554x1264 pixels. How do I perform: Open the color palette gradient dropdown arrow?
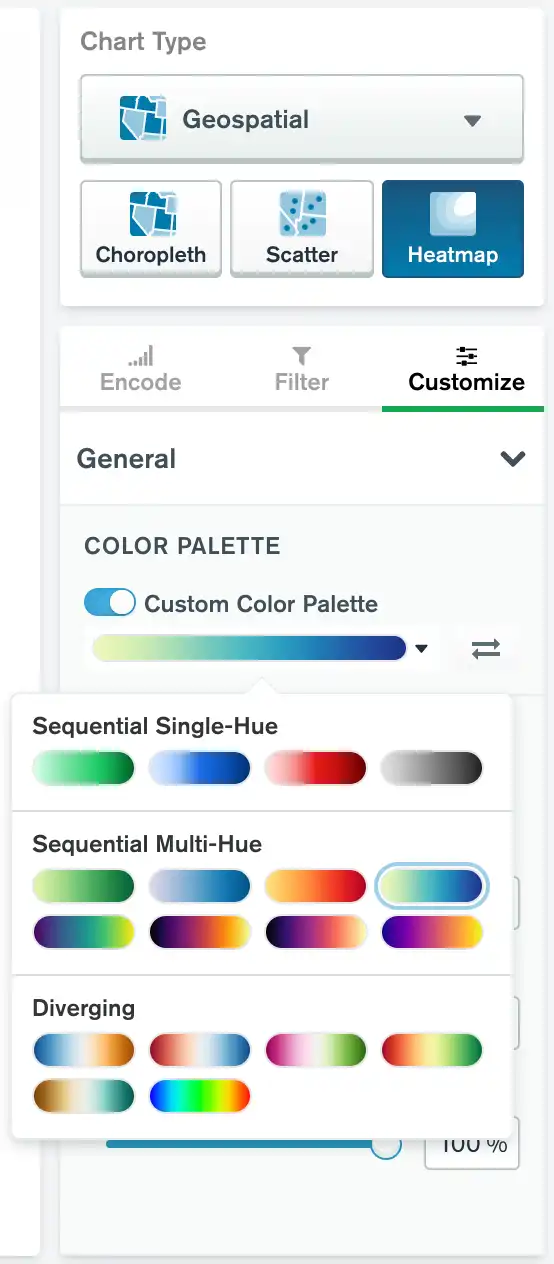tap(421, 649)
